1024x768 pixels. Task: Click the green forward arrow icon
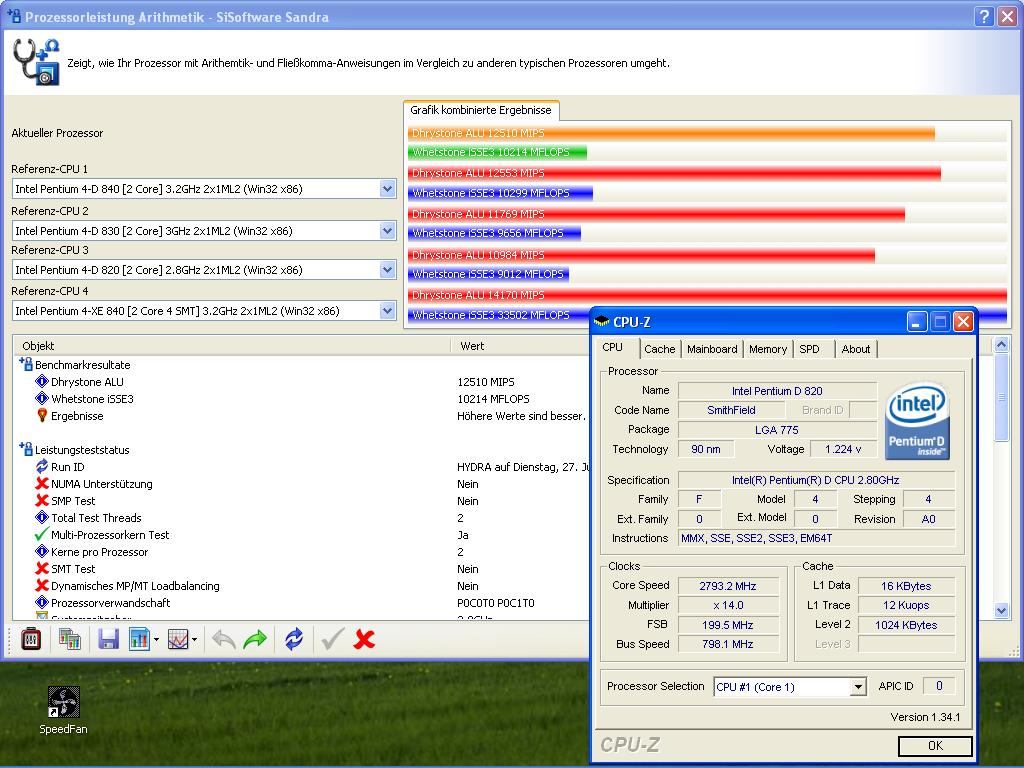click(x=255, y=639)
